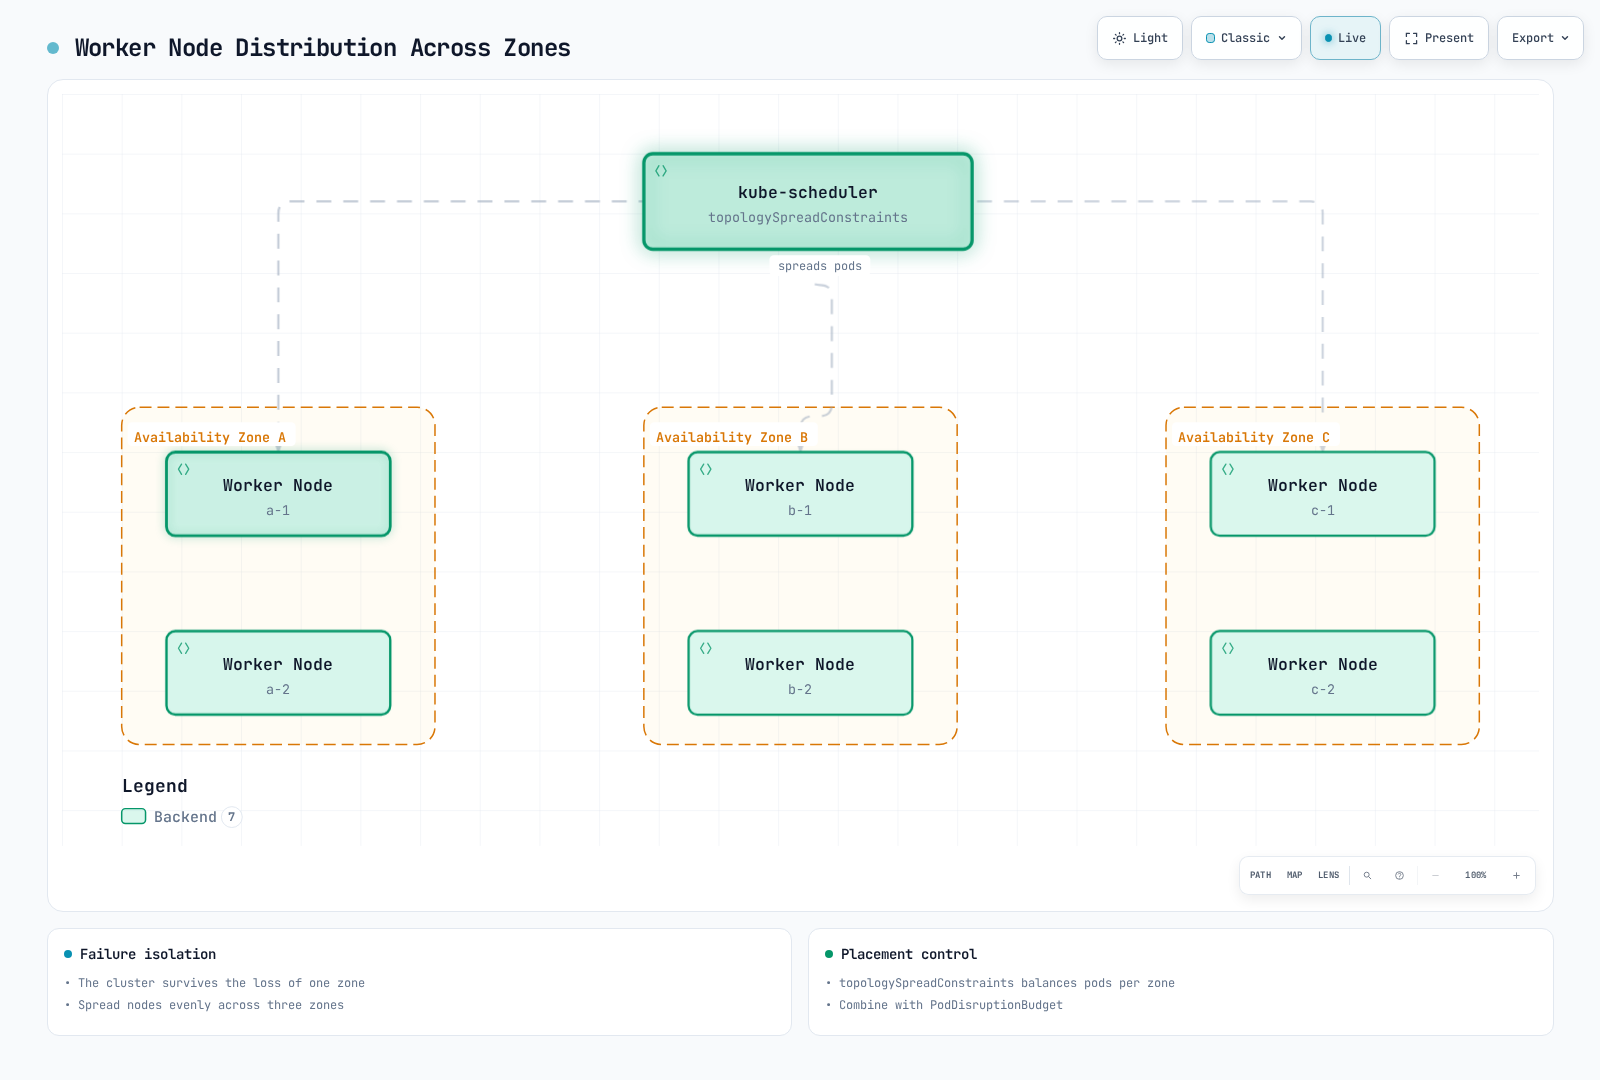Zoom in with the plus button

tap(1516, 875)
